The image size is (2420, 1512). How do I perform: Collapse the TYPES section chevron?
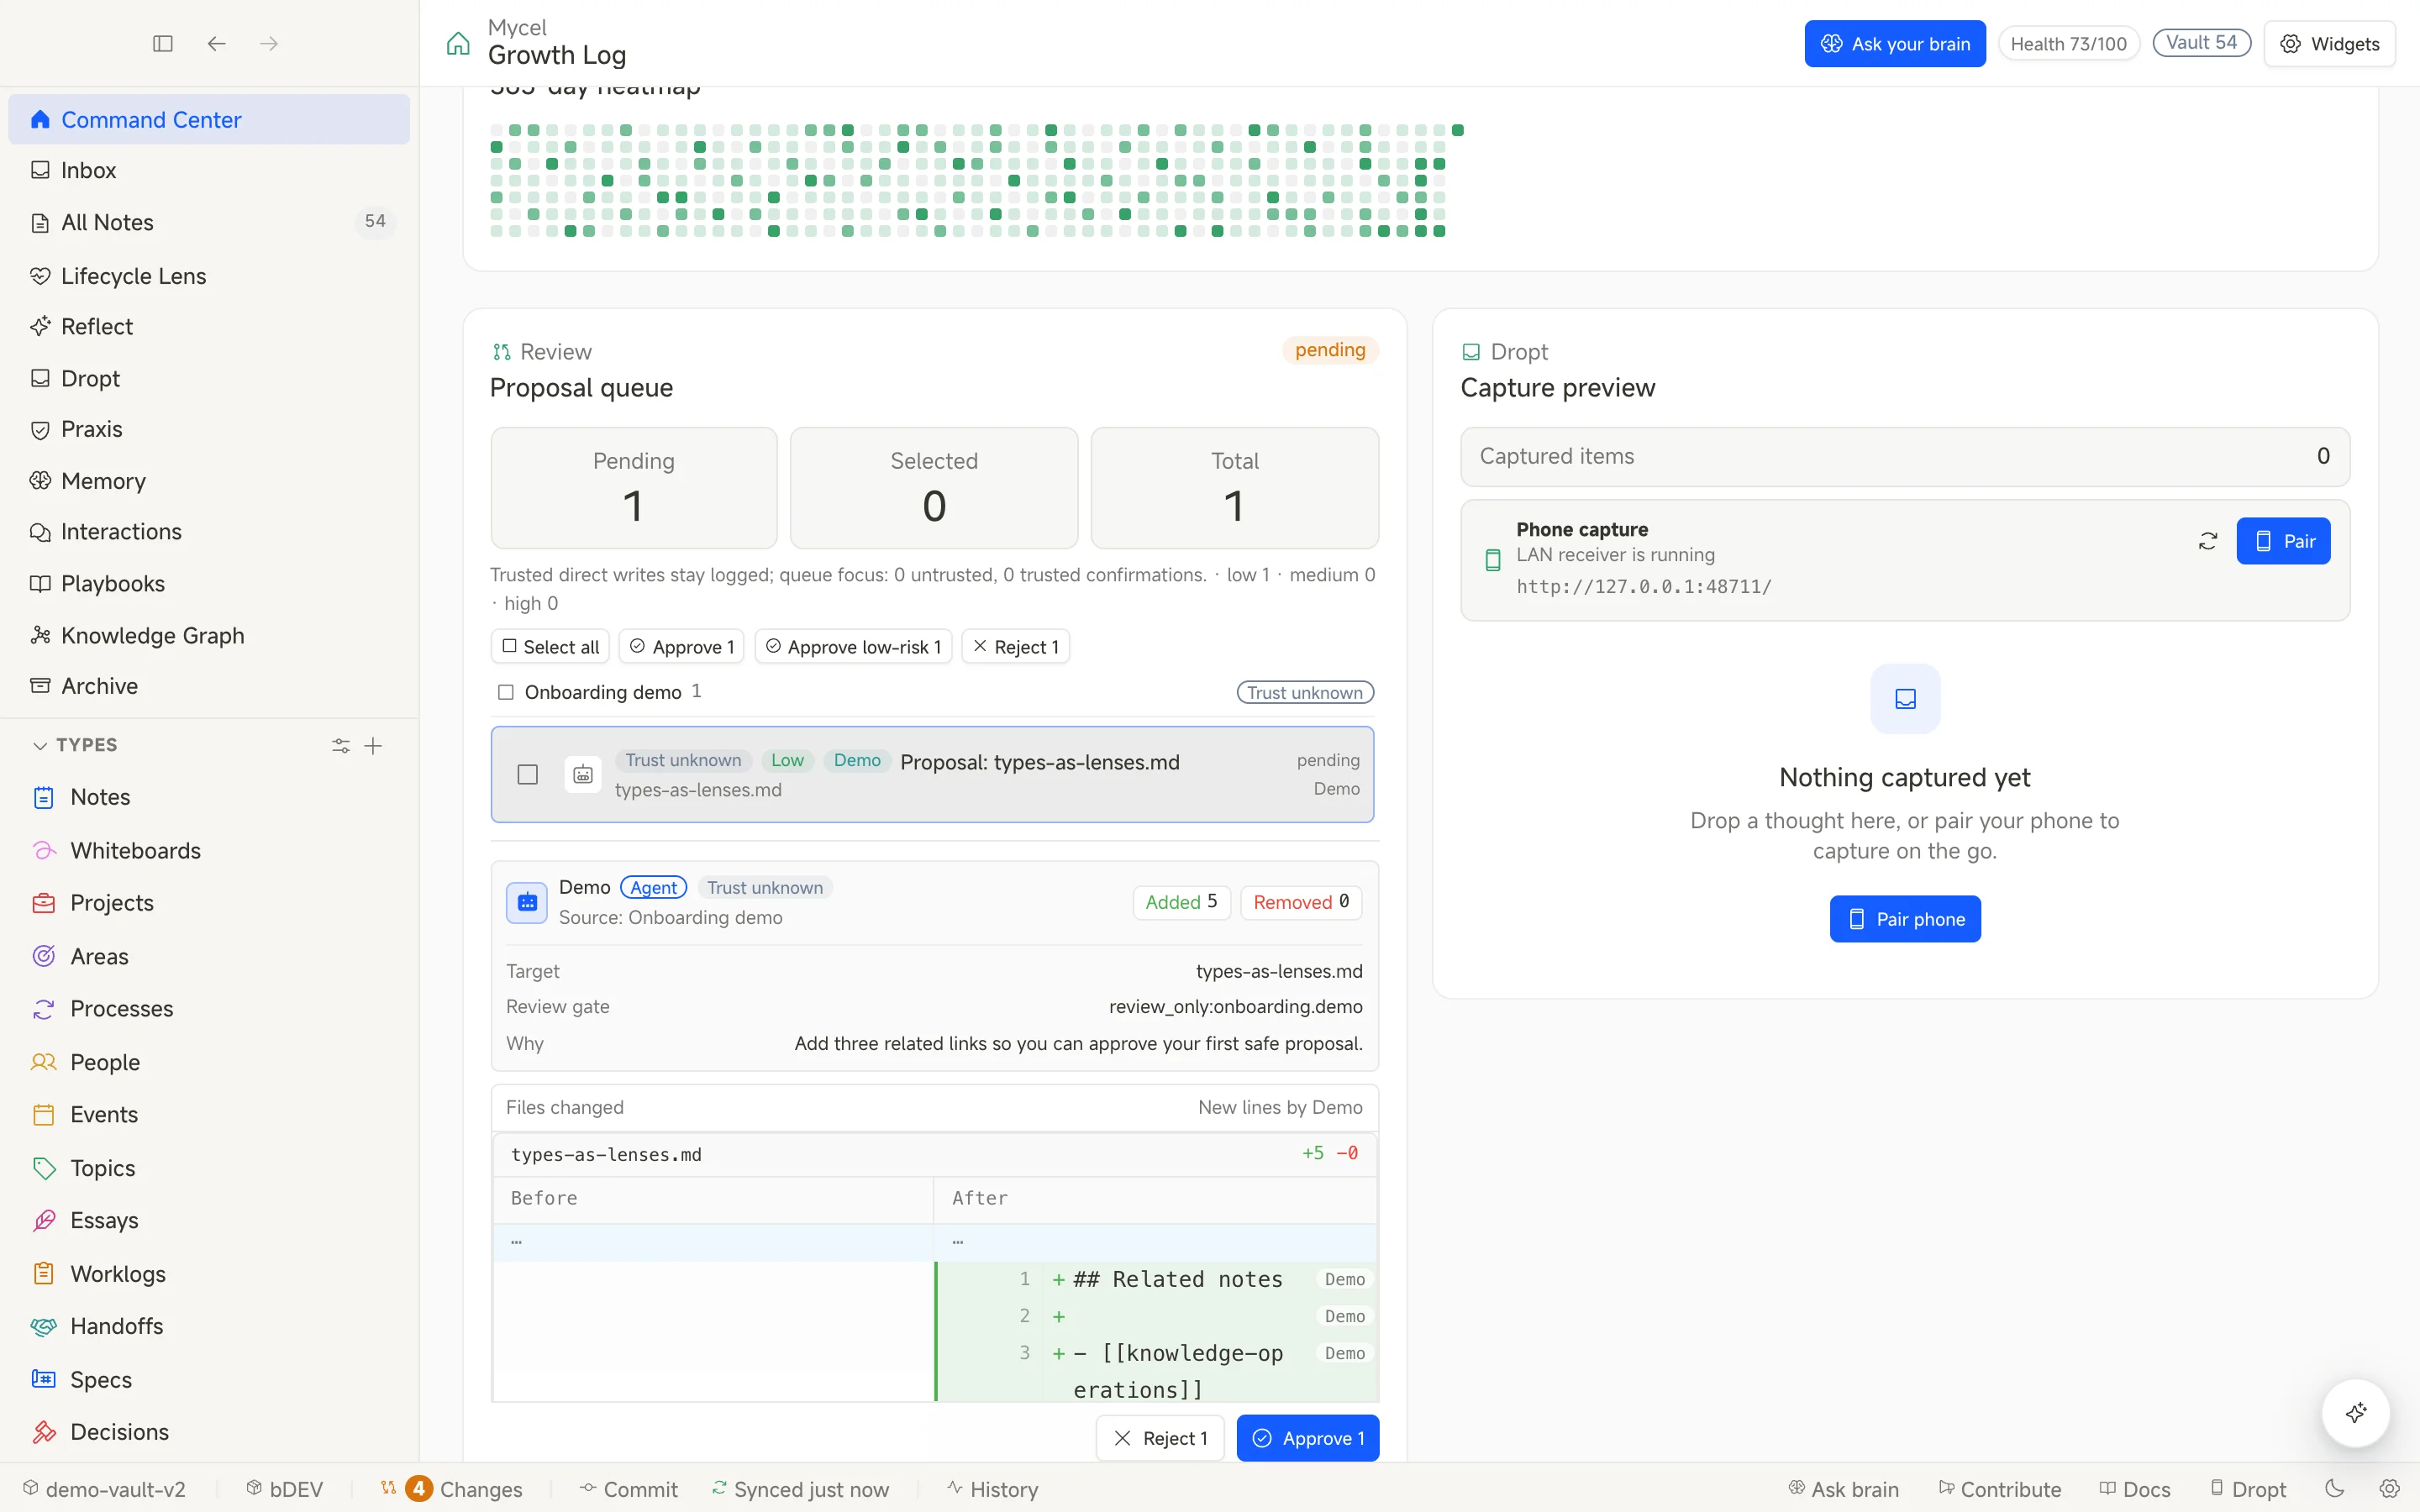pyautogui.click(x=40, y=745)
